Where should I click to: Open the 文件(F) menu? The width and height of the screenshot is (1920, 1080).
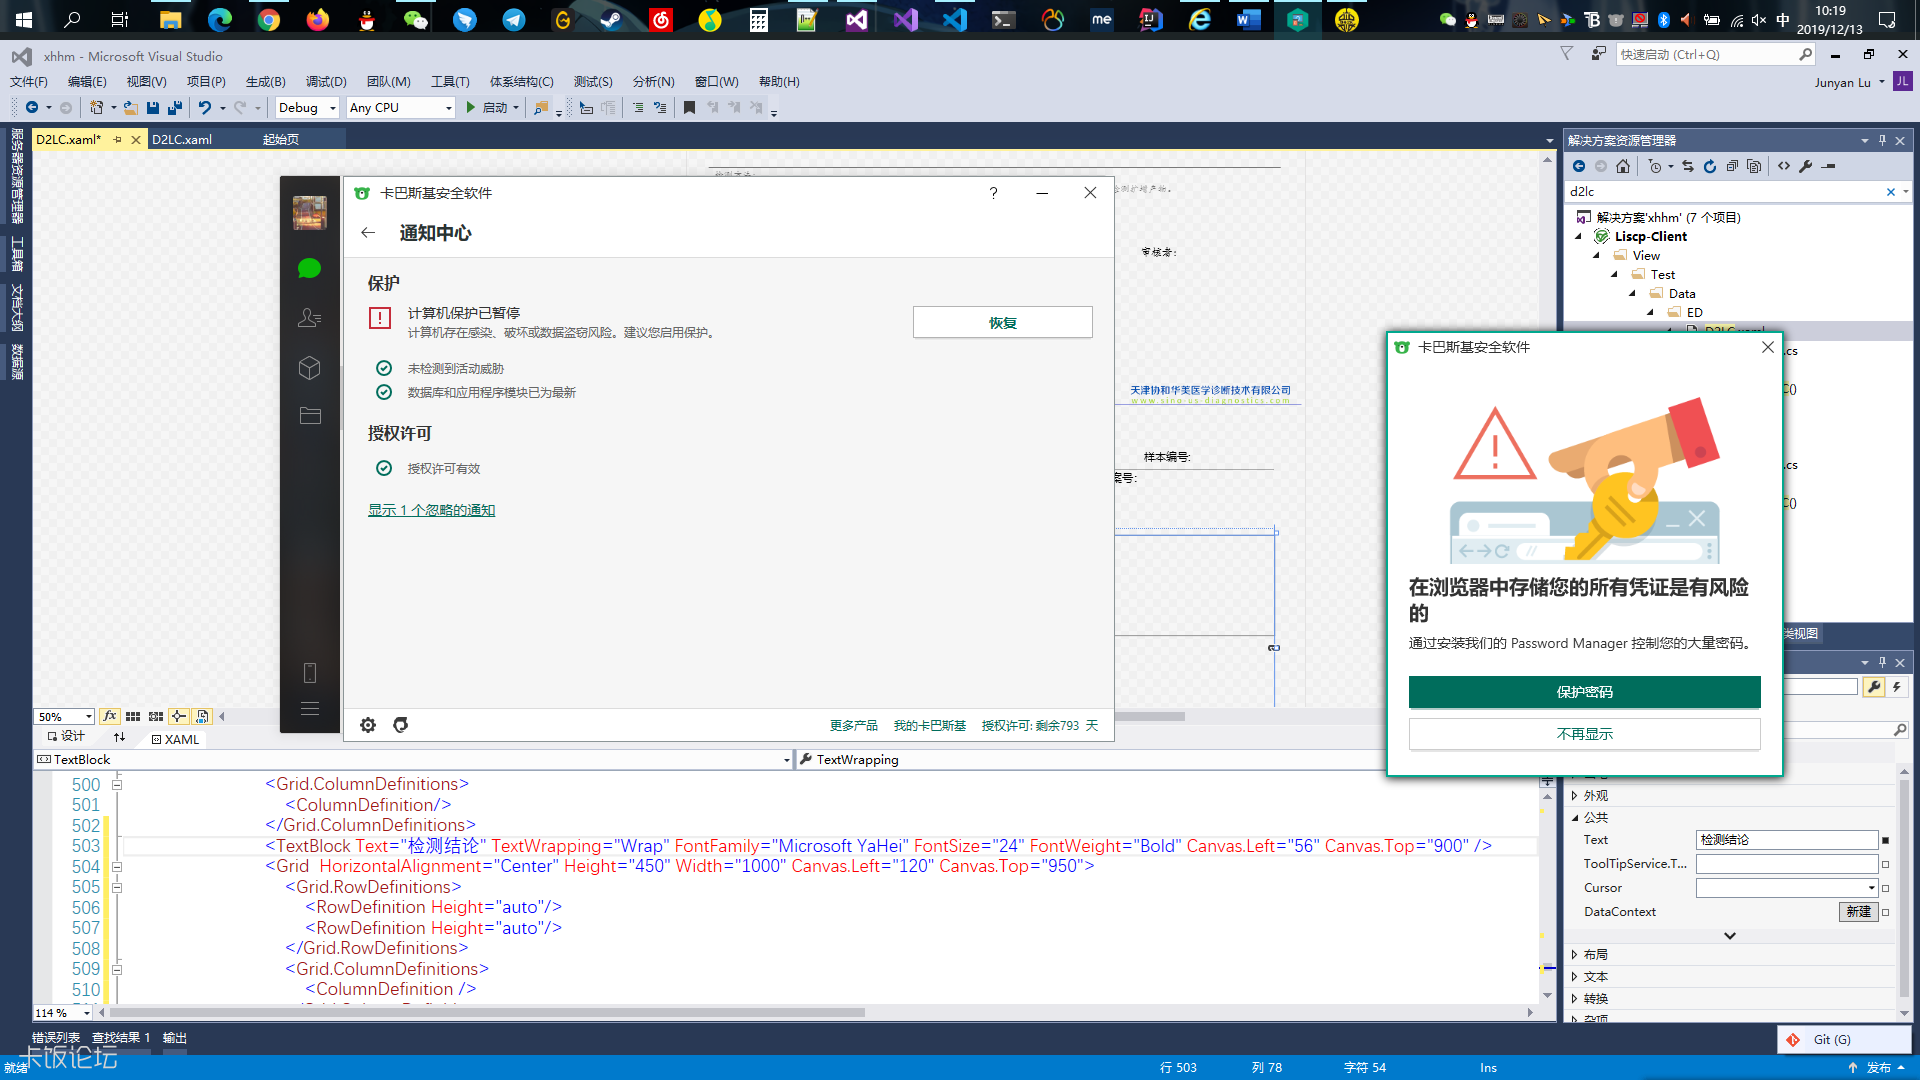click(x=29, y=82)
